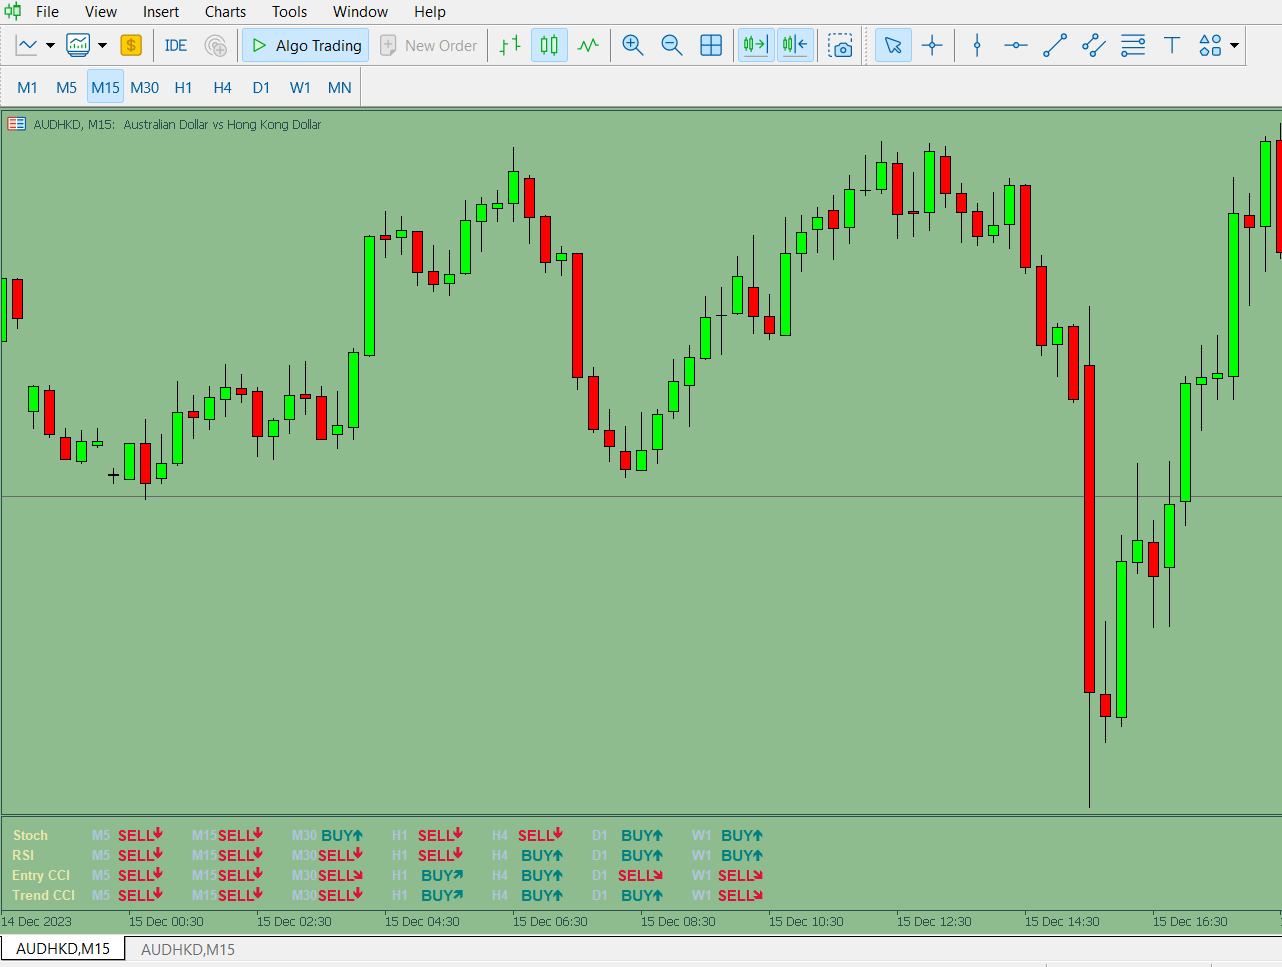Viewport: 1282px width, 967px height.
Task: Switch to the H4 timeframe tab
Action: tap(222, 87)
